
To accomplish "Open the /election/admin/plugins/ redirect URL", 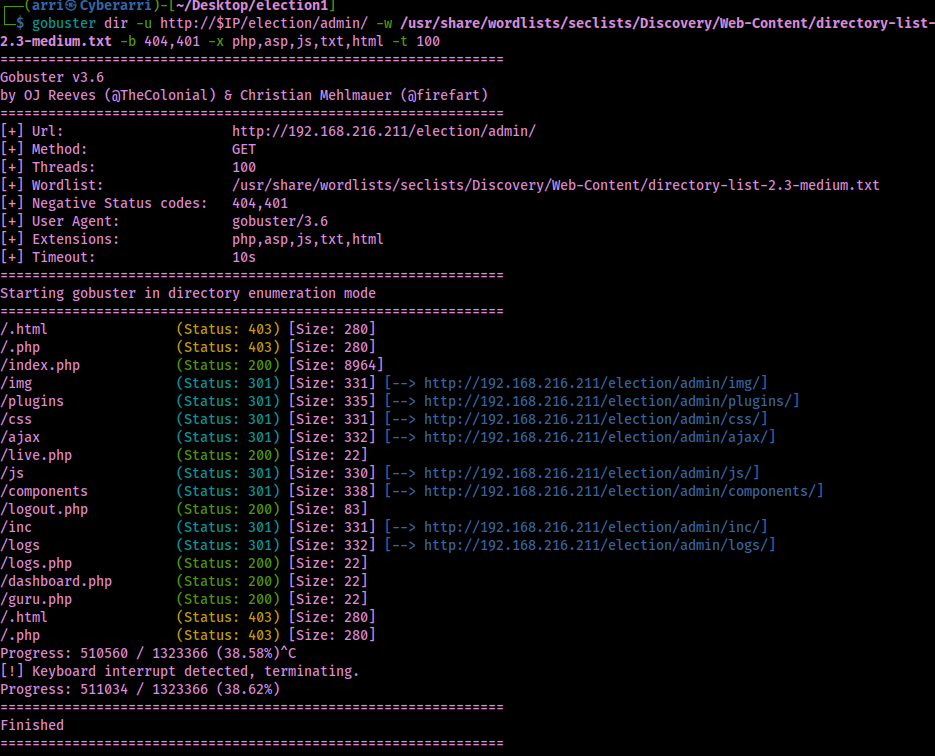I will [x=611, y=401].
